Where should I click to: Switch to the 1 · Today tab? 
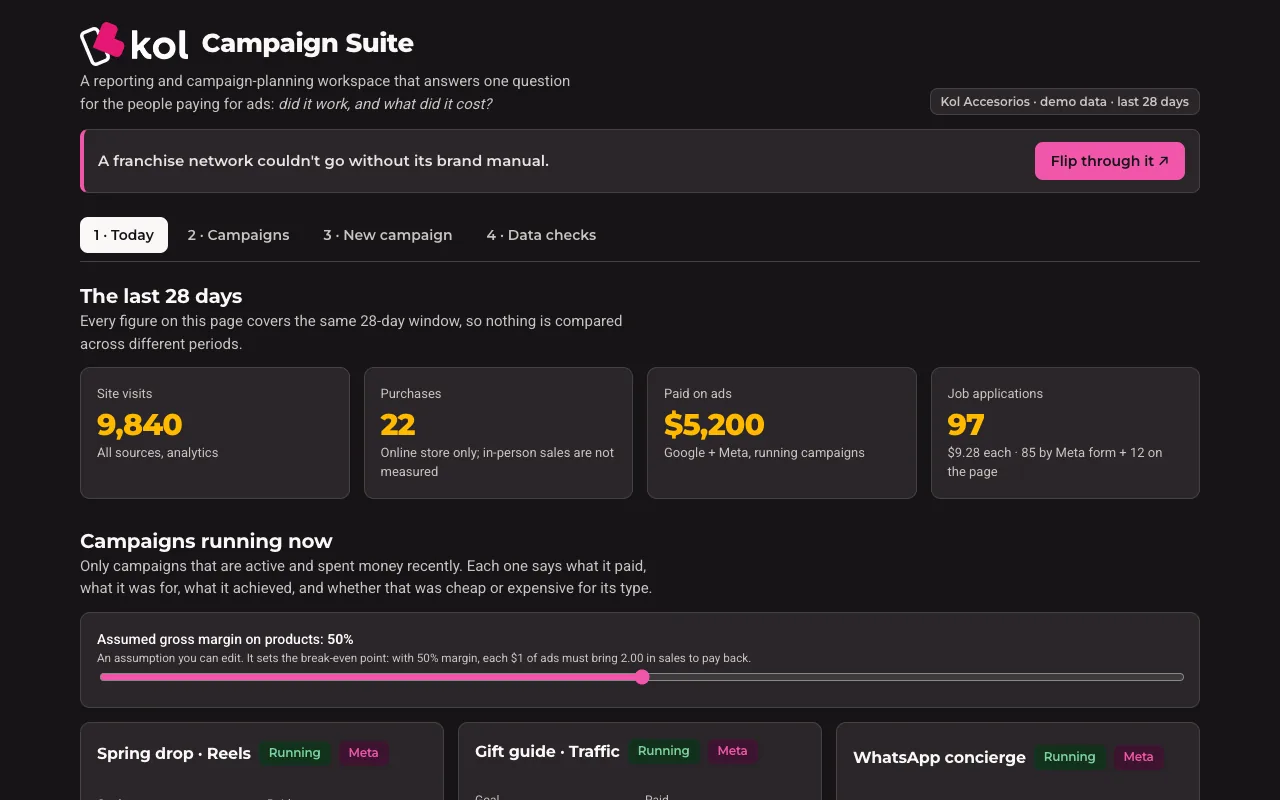(x=124, y=235)
